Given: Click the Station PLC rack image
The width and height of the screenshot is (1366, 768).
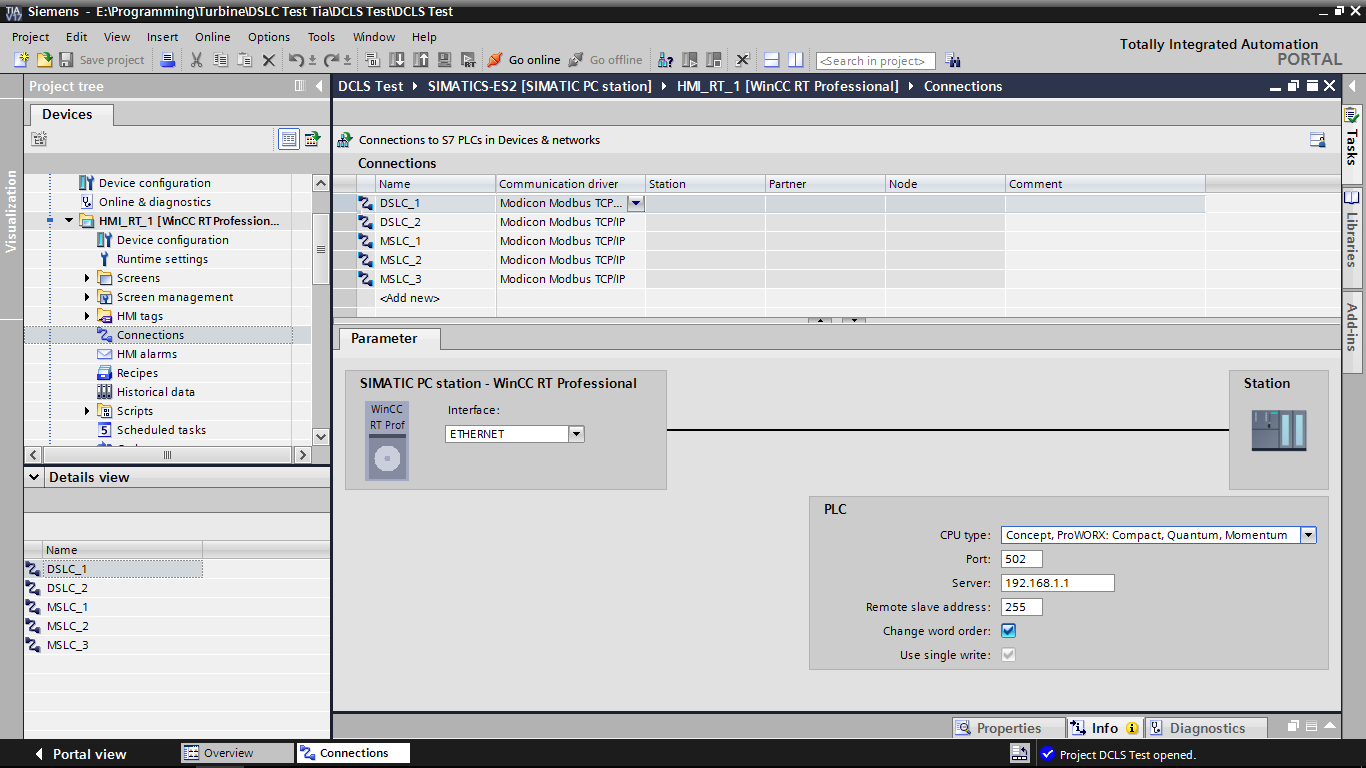Looking at the screenshot, I should coord(1279,430).
